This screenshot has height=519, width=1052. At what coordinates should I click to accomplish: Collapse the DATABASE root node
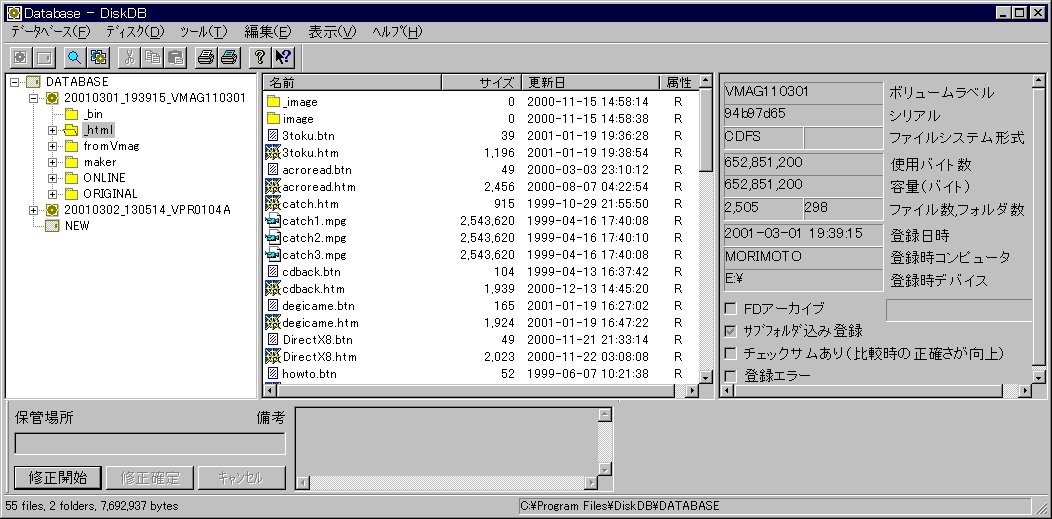tap(15, 82)
